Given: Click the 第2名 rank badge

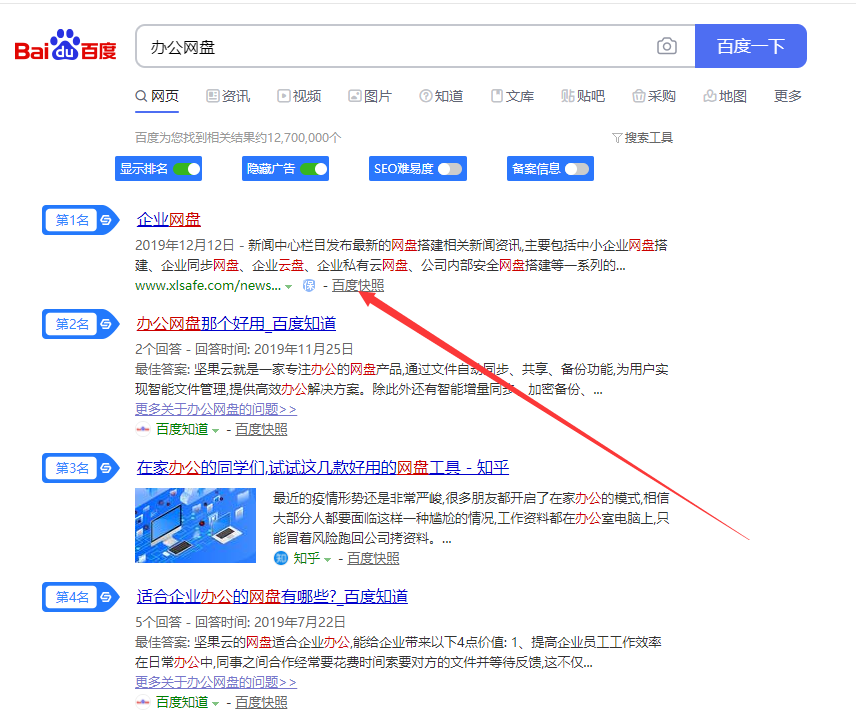Looking at the screenshot, I should click(80, 324).
